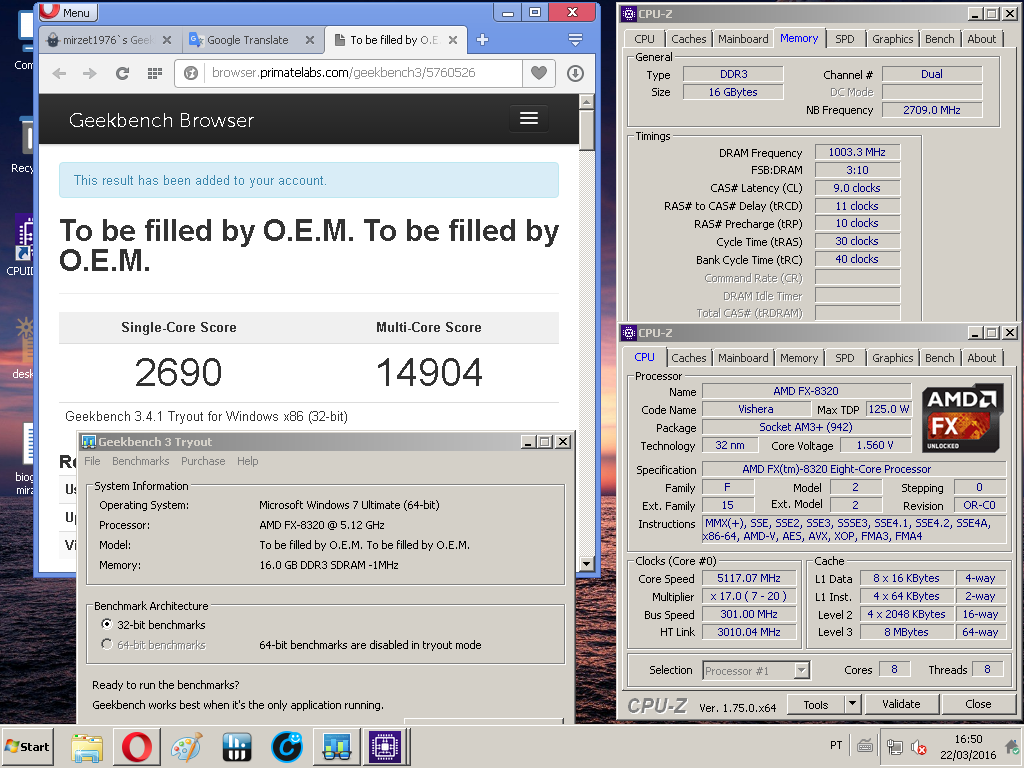
Task: Click the address bar URL field
Action: tap(362, 73)
